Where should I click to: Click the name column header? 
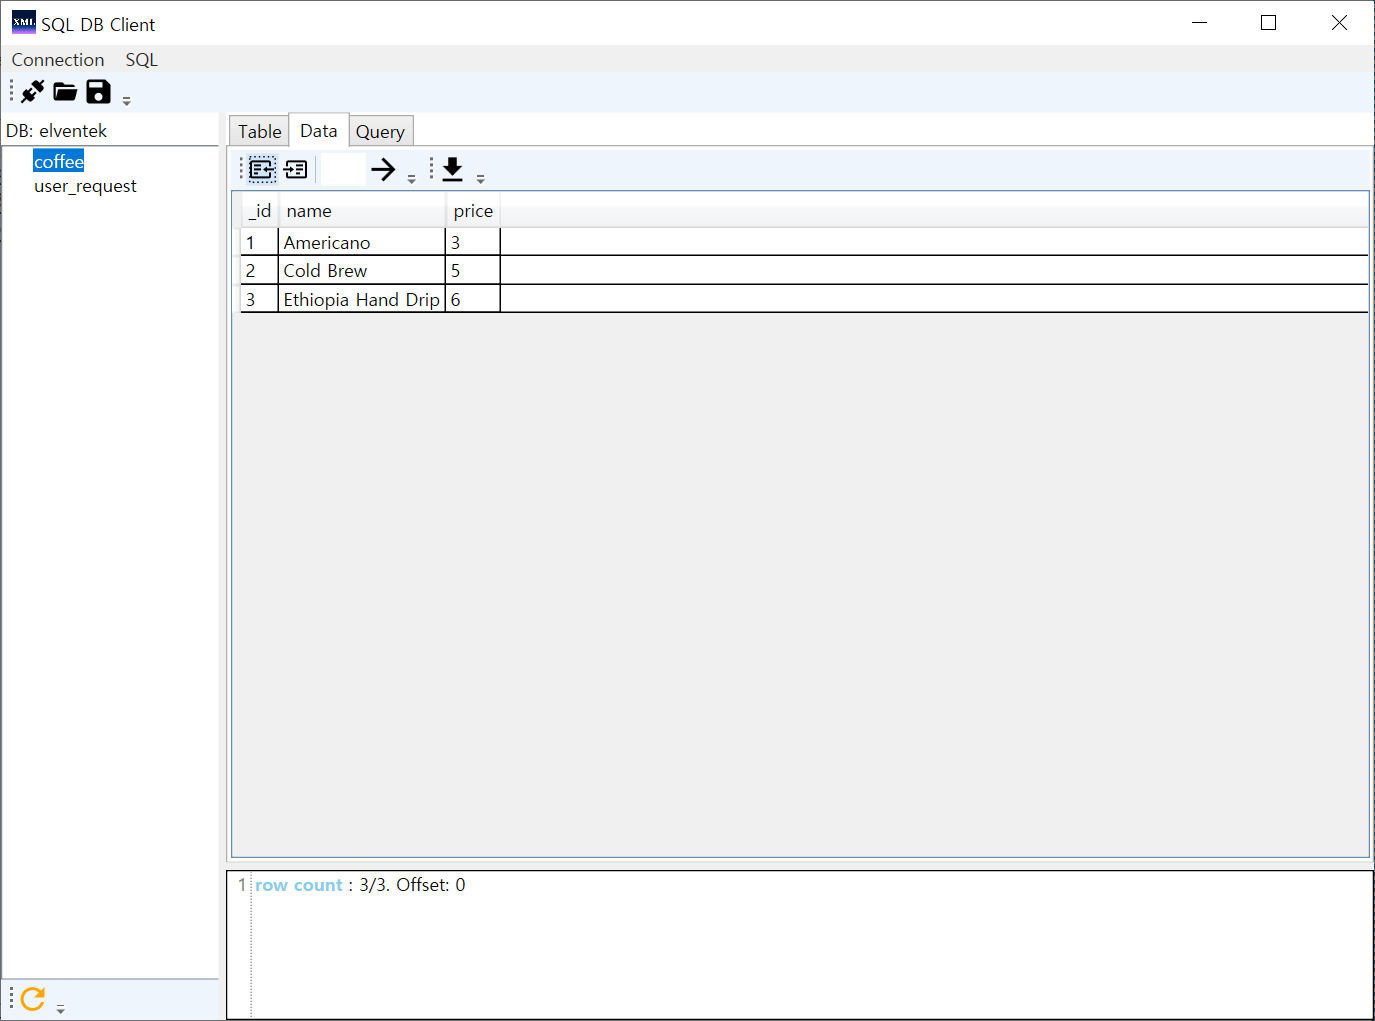pyautogui.click(x=362, y=211)
